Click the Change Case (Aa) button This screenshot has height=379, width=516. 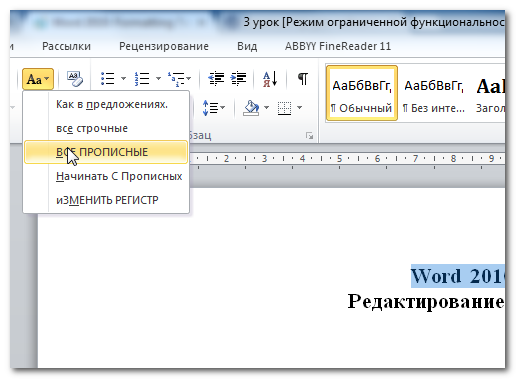pyautogui.click(x=38, y=79)
